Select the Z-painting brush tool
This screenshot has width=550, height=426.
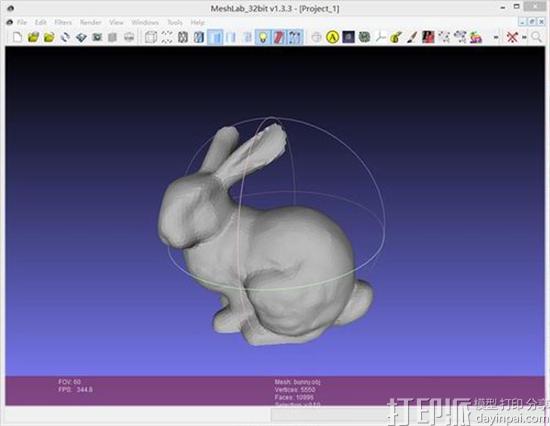[412, 37]
